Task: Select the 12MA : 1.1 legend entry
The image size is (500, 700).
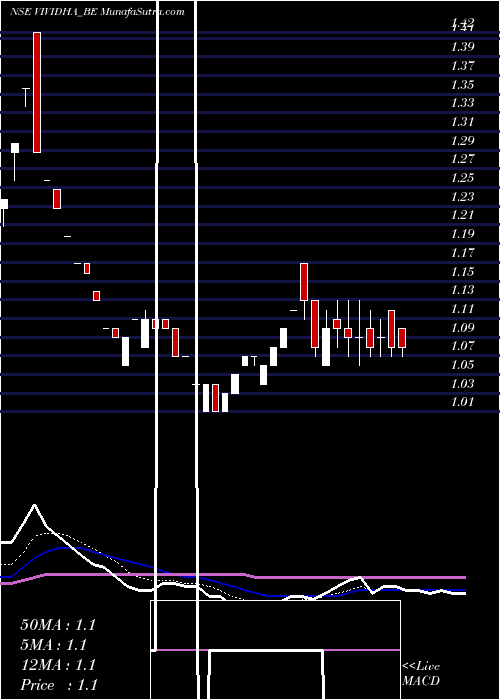Action: pos(58,665)
